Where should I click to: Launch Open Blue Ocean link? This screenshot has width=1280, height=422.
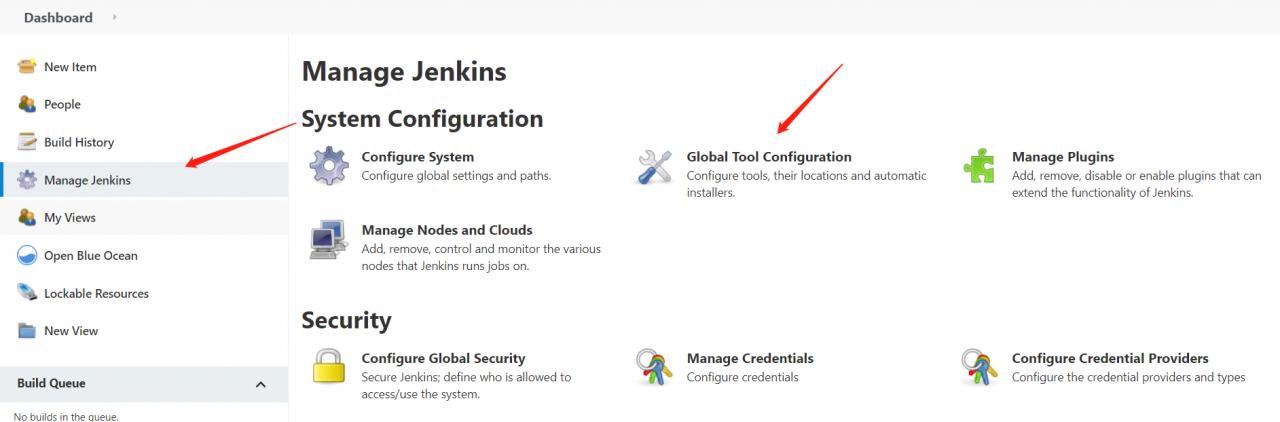(91, 255)
